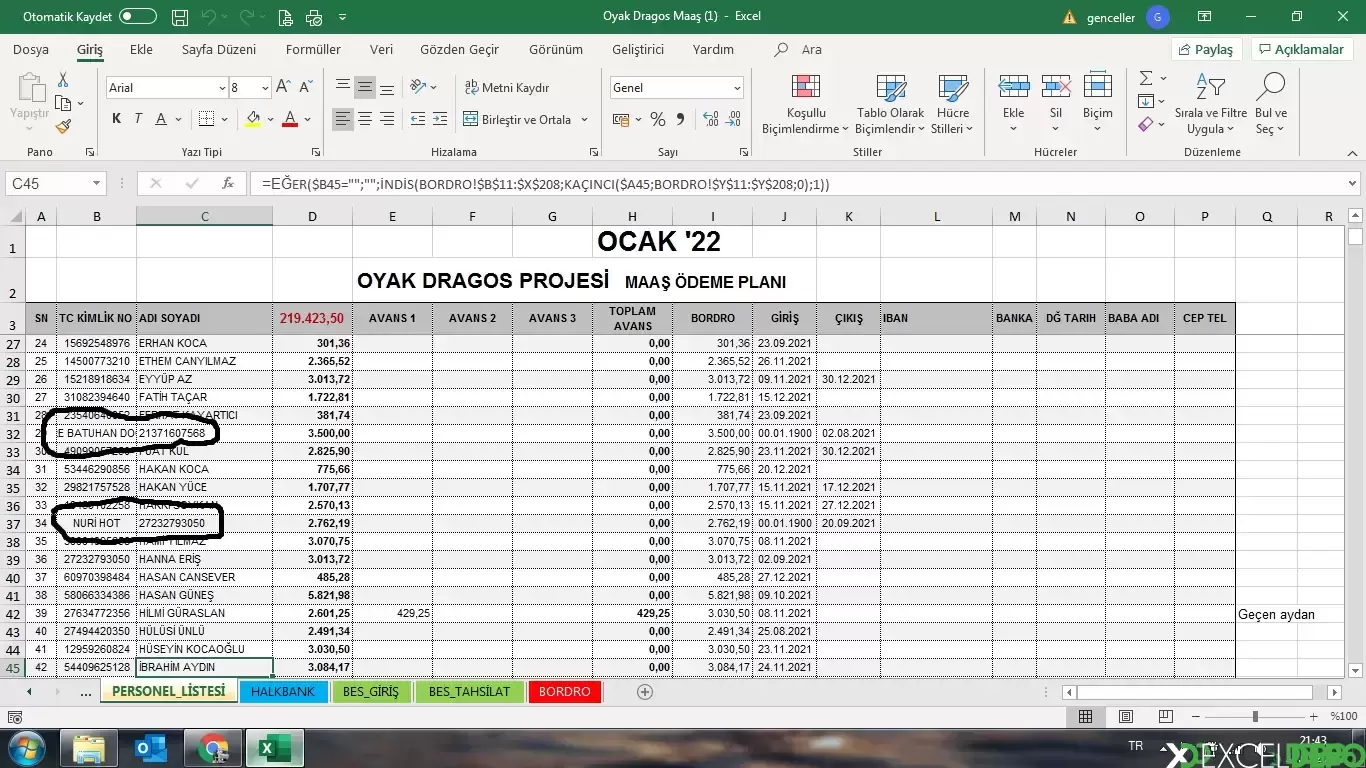The height and width of the screenshot is (768, 1366).
Task: Click the Undo arrow icon
Action: pos(208,17)
